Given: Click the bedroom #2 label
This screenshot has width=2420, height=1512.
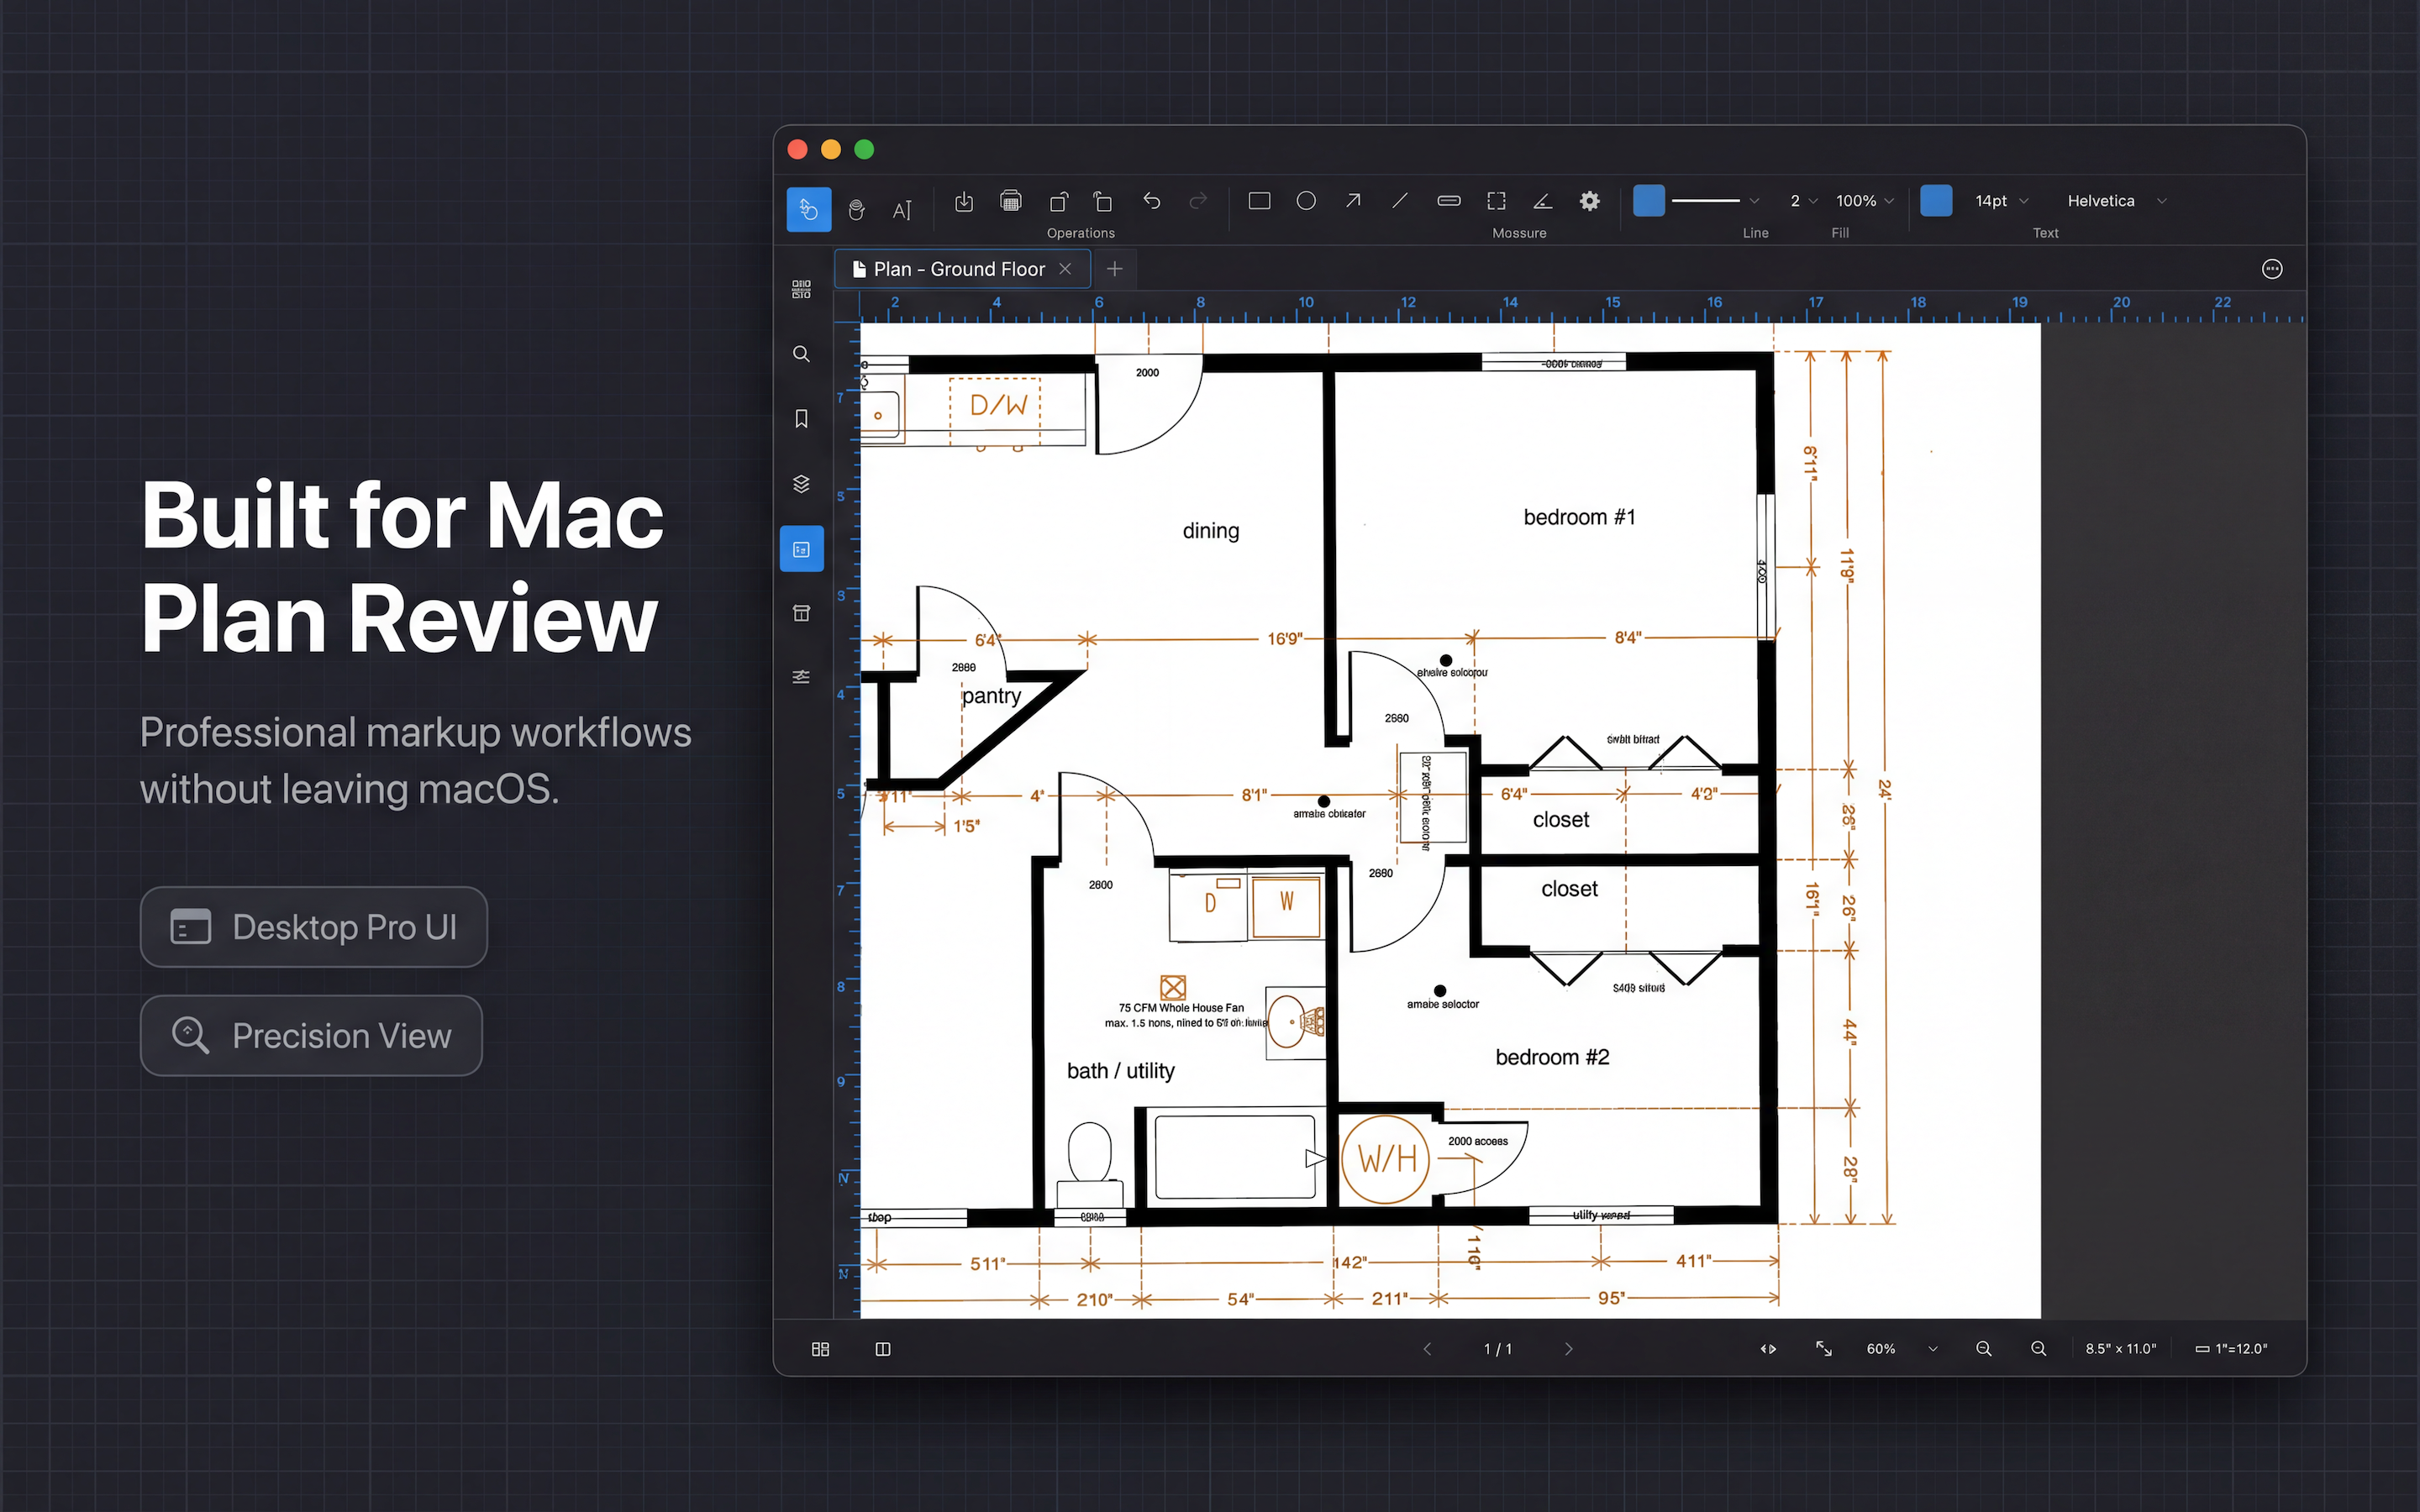Looking at the screenshot, I should [x=1552, y=1057].
